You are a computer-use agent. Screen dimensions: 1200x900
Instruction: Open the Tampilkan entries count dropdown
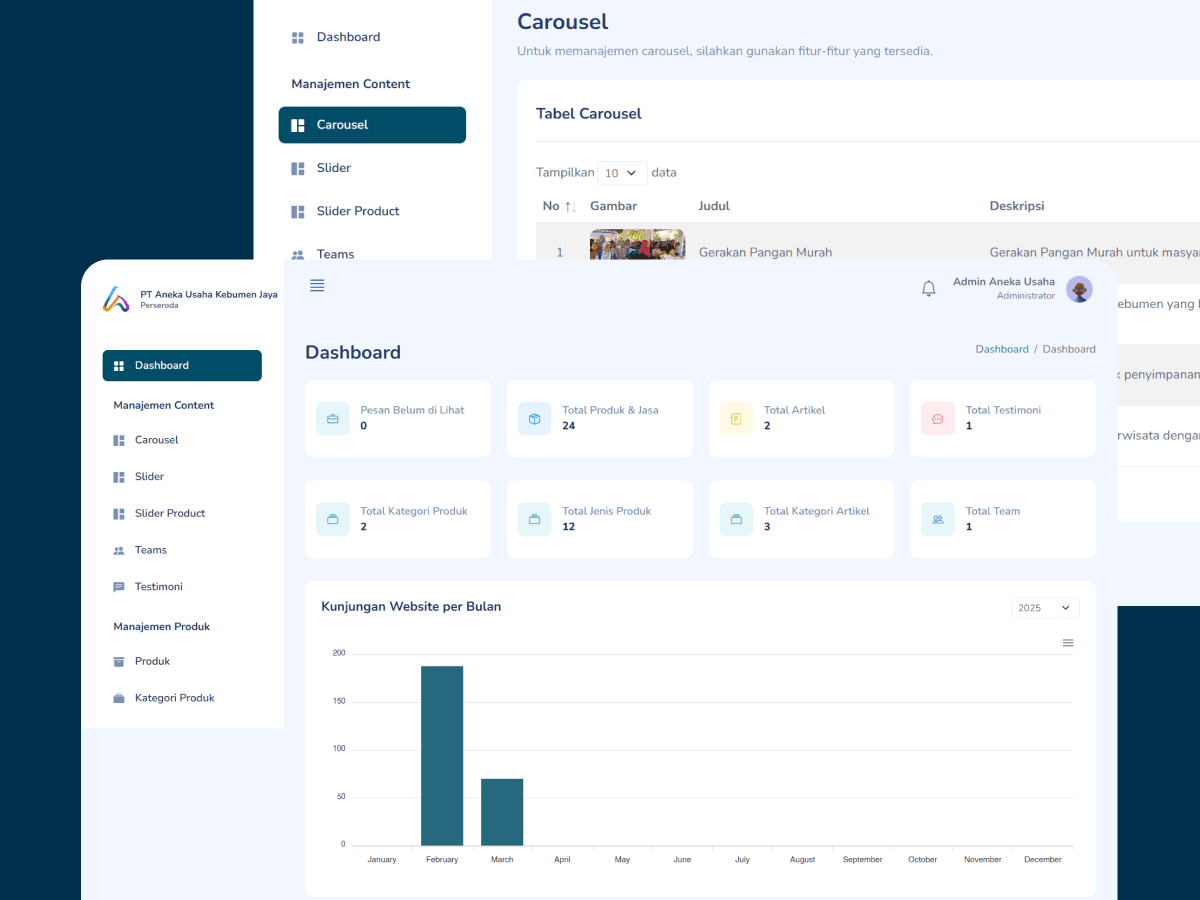click(x=622, y=173)
